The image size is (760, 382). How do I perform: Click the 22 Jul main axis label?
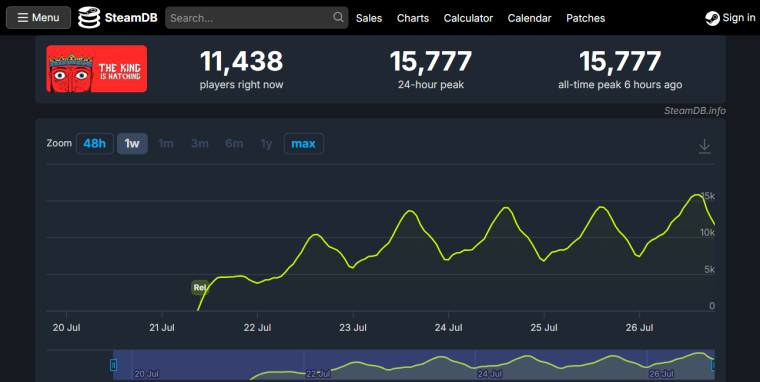(257, 328)
